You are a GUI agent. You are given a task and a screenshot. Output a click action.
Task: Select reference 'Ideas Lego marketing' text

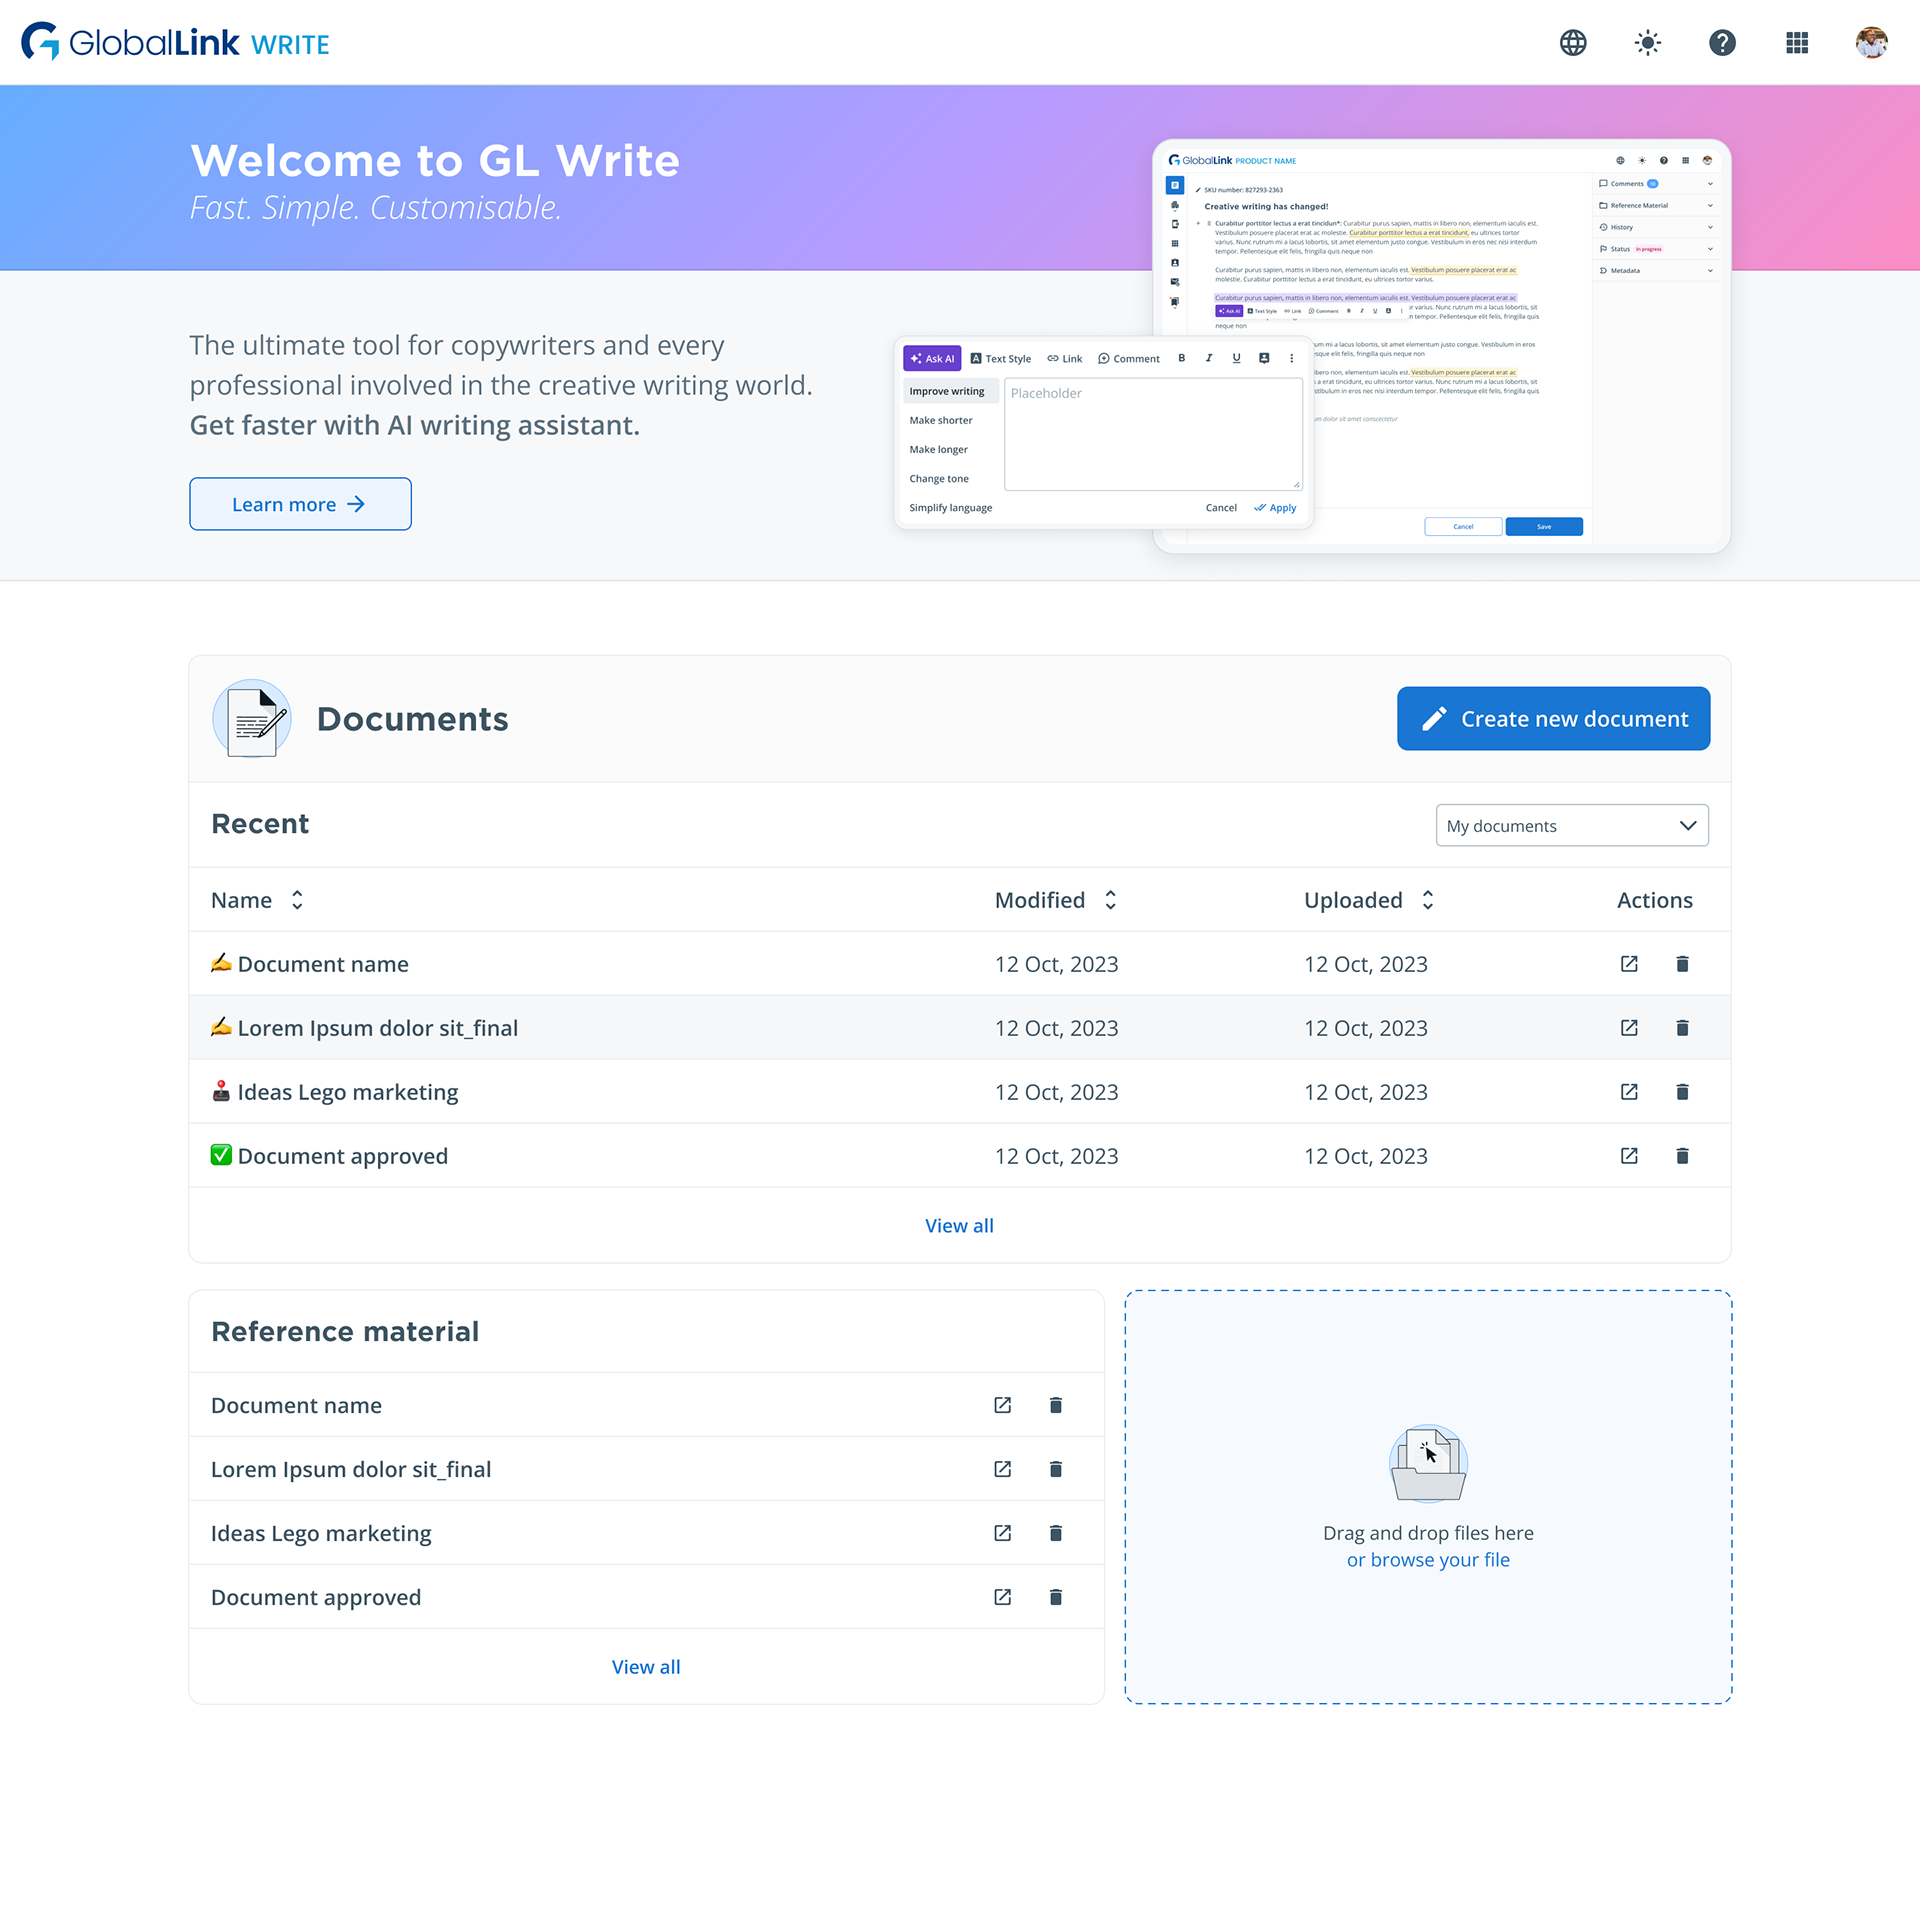pyautogui.click(x=321, y=1533)
